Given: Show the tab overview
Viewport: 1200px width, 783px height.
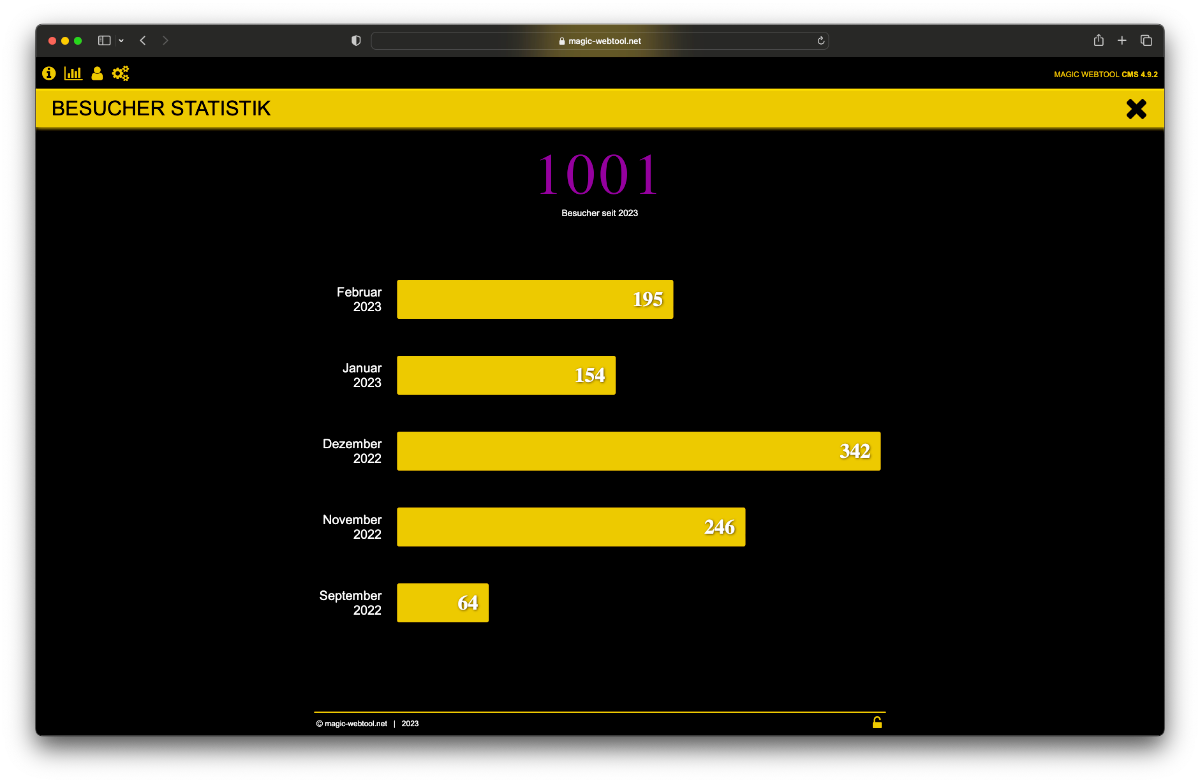Looking at the screenshot, I should (1146, 40).
